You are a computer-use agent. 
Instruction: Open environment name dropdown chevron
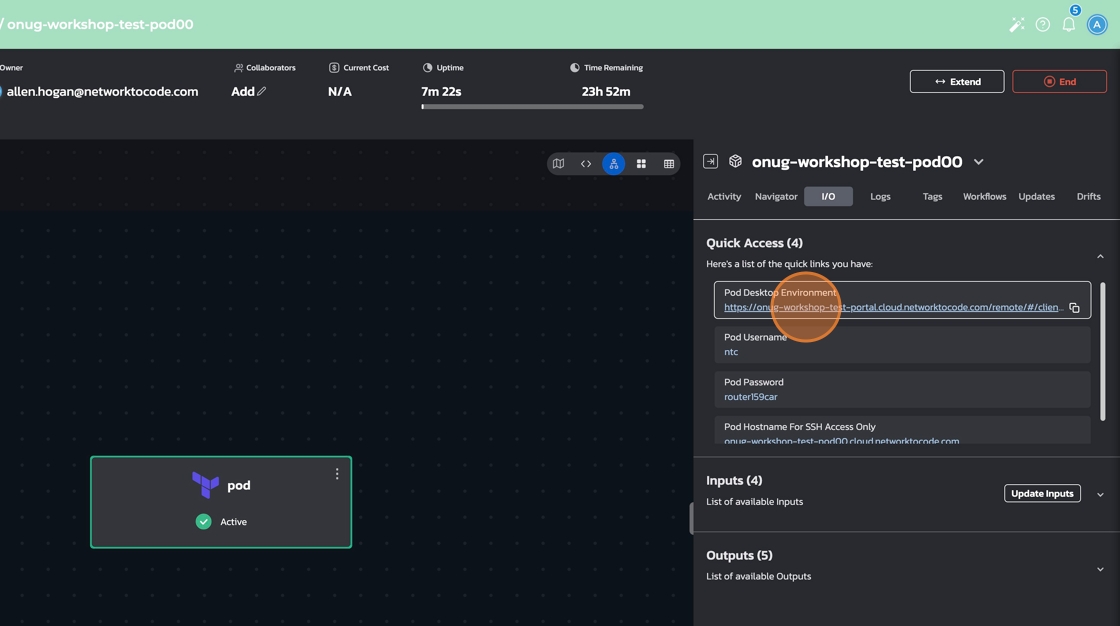979,162
